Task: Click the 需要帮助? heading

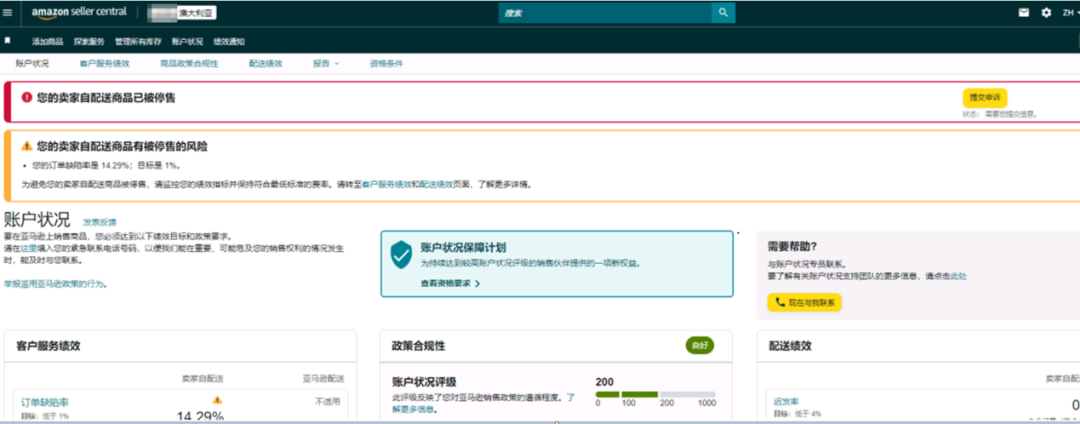Action: pyautogui.click(x=792, y=246)
